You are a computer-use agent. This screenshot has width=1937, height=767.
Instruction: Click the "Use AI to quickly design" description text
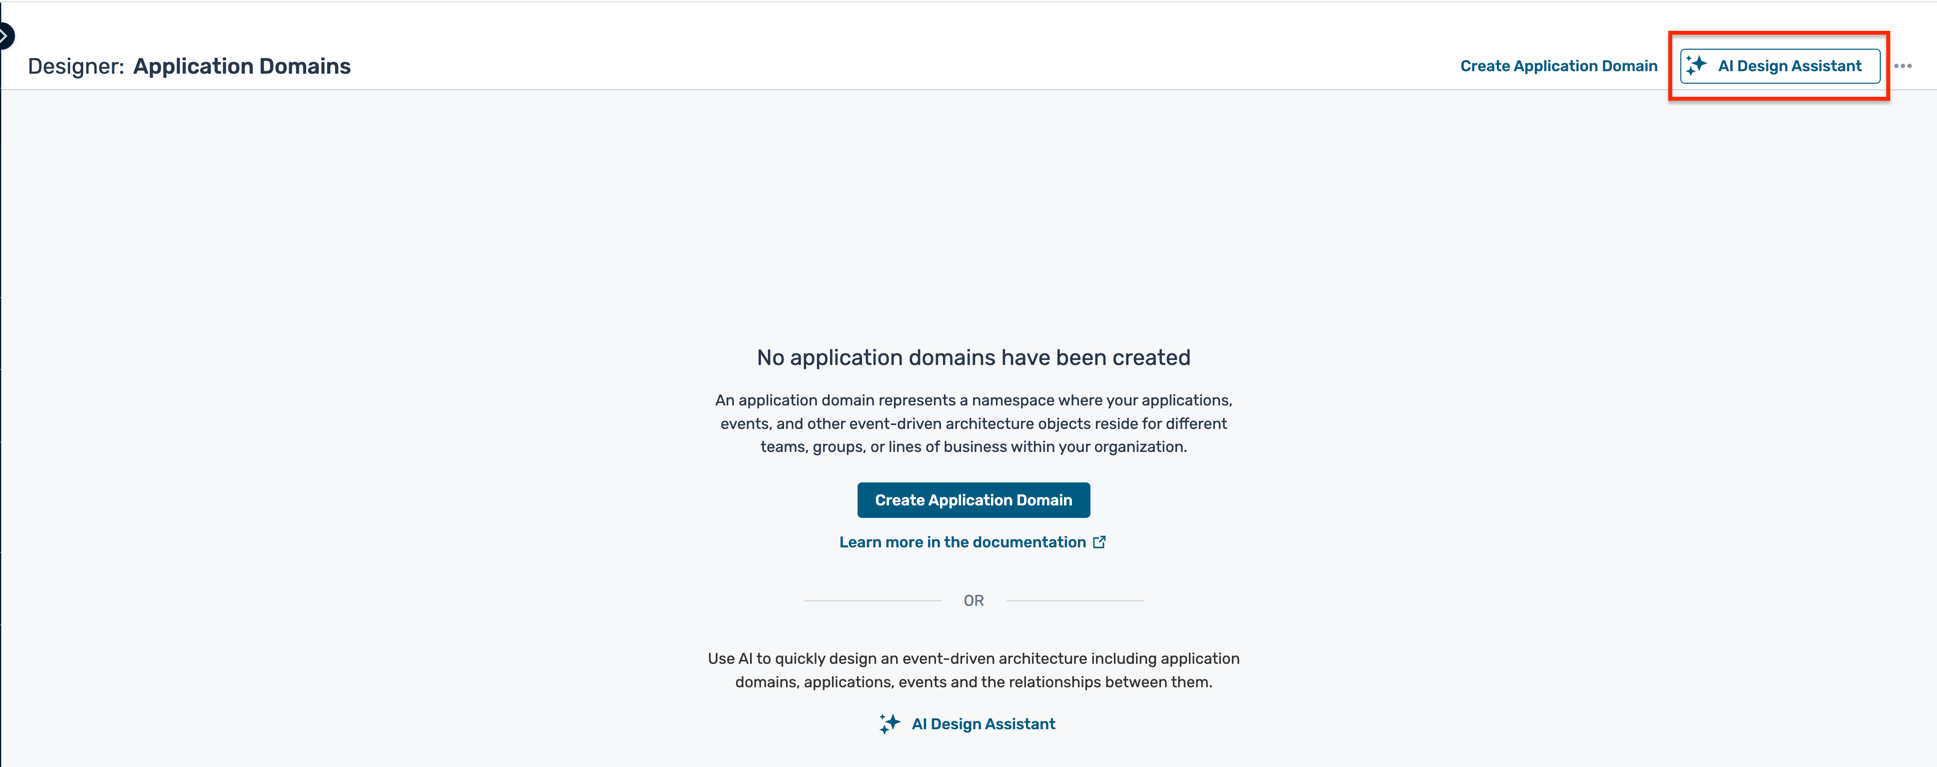[x=973, y=670]
